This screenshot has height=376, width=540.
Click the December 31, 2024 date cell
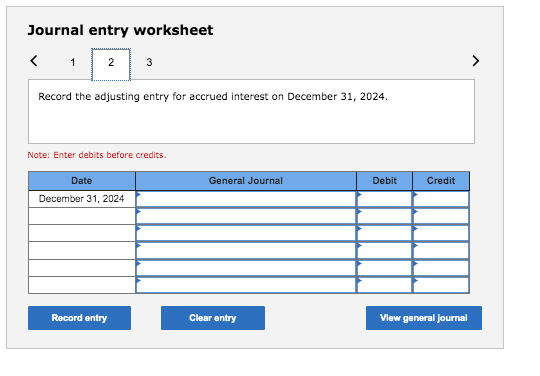pos(82,199)
